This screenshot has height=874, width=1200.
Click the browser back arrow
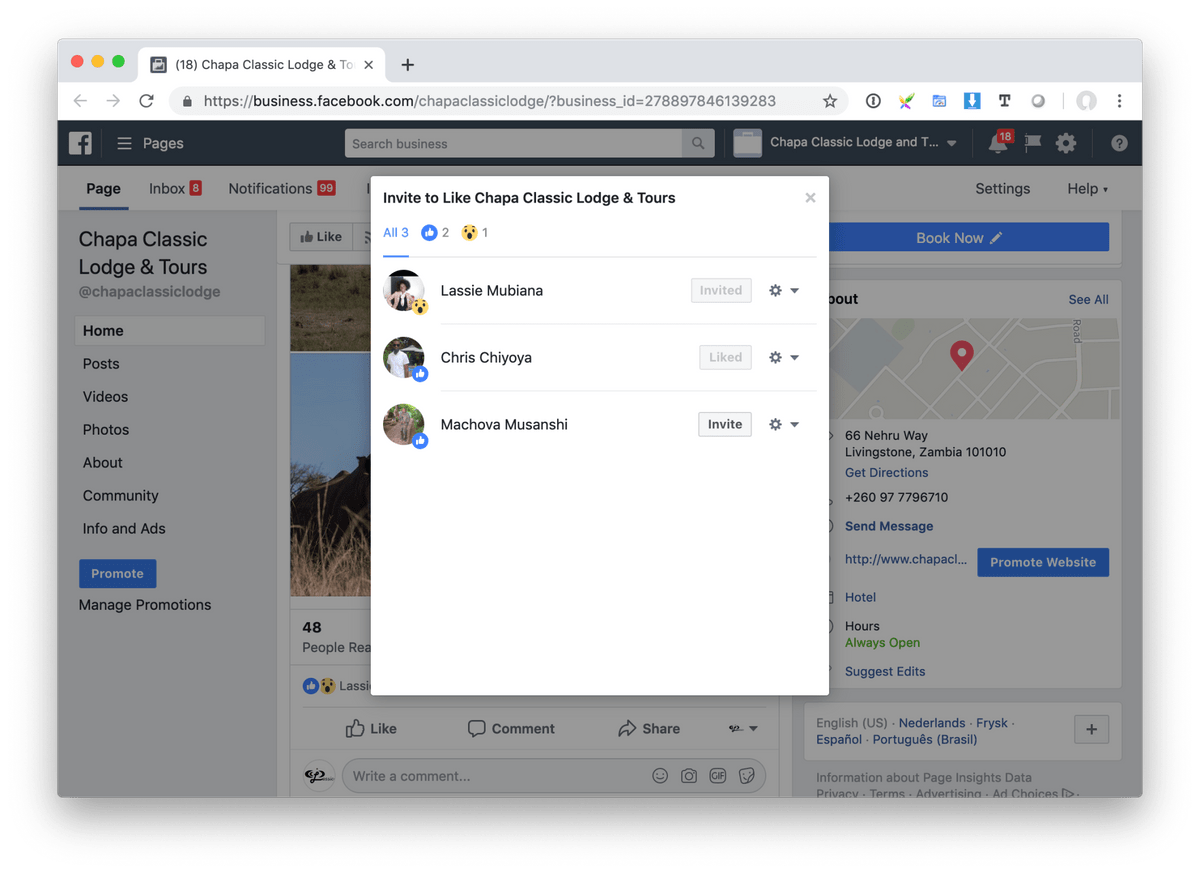pyautogui.click(x=80, y=101)
